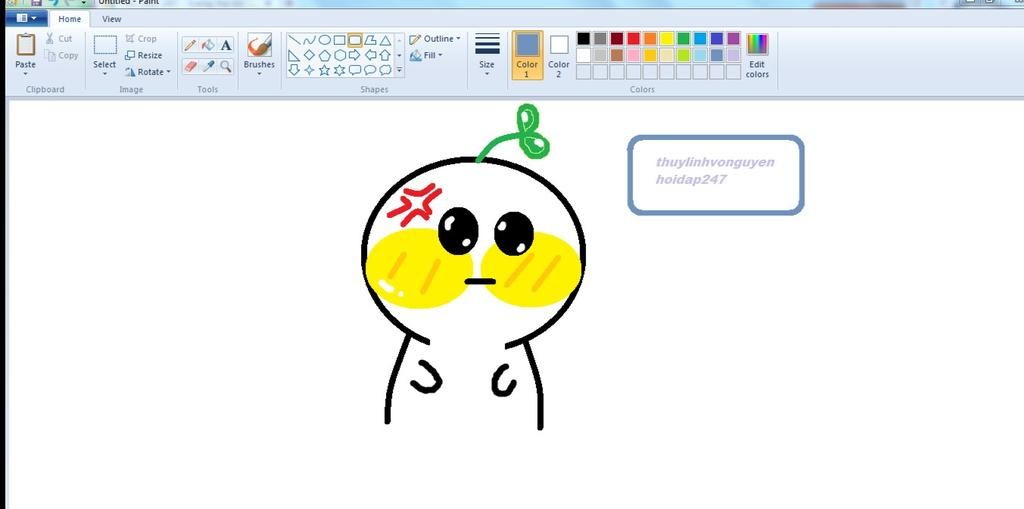
Task: Choose the Down arrow shape
Action: pyautogui.click(x=295, y=70)
